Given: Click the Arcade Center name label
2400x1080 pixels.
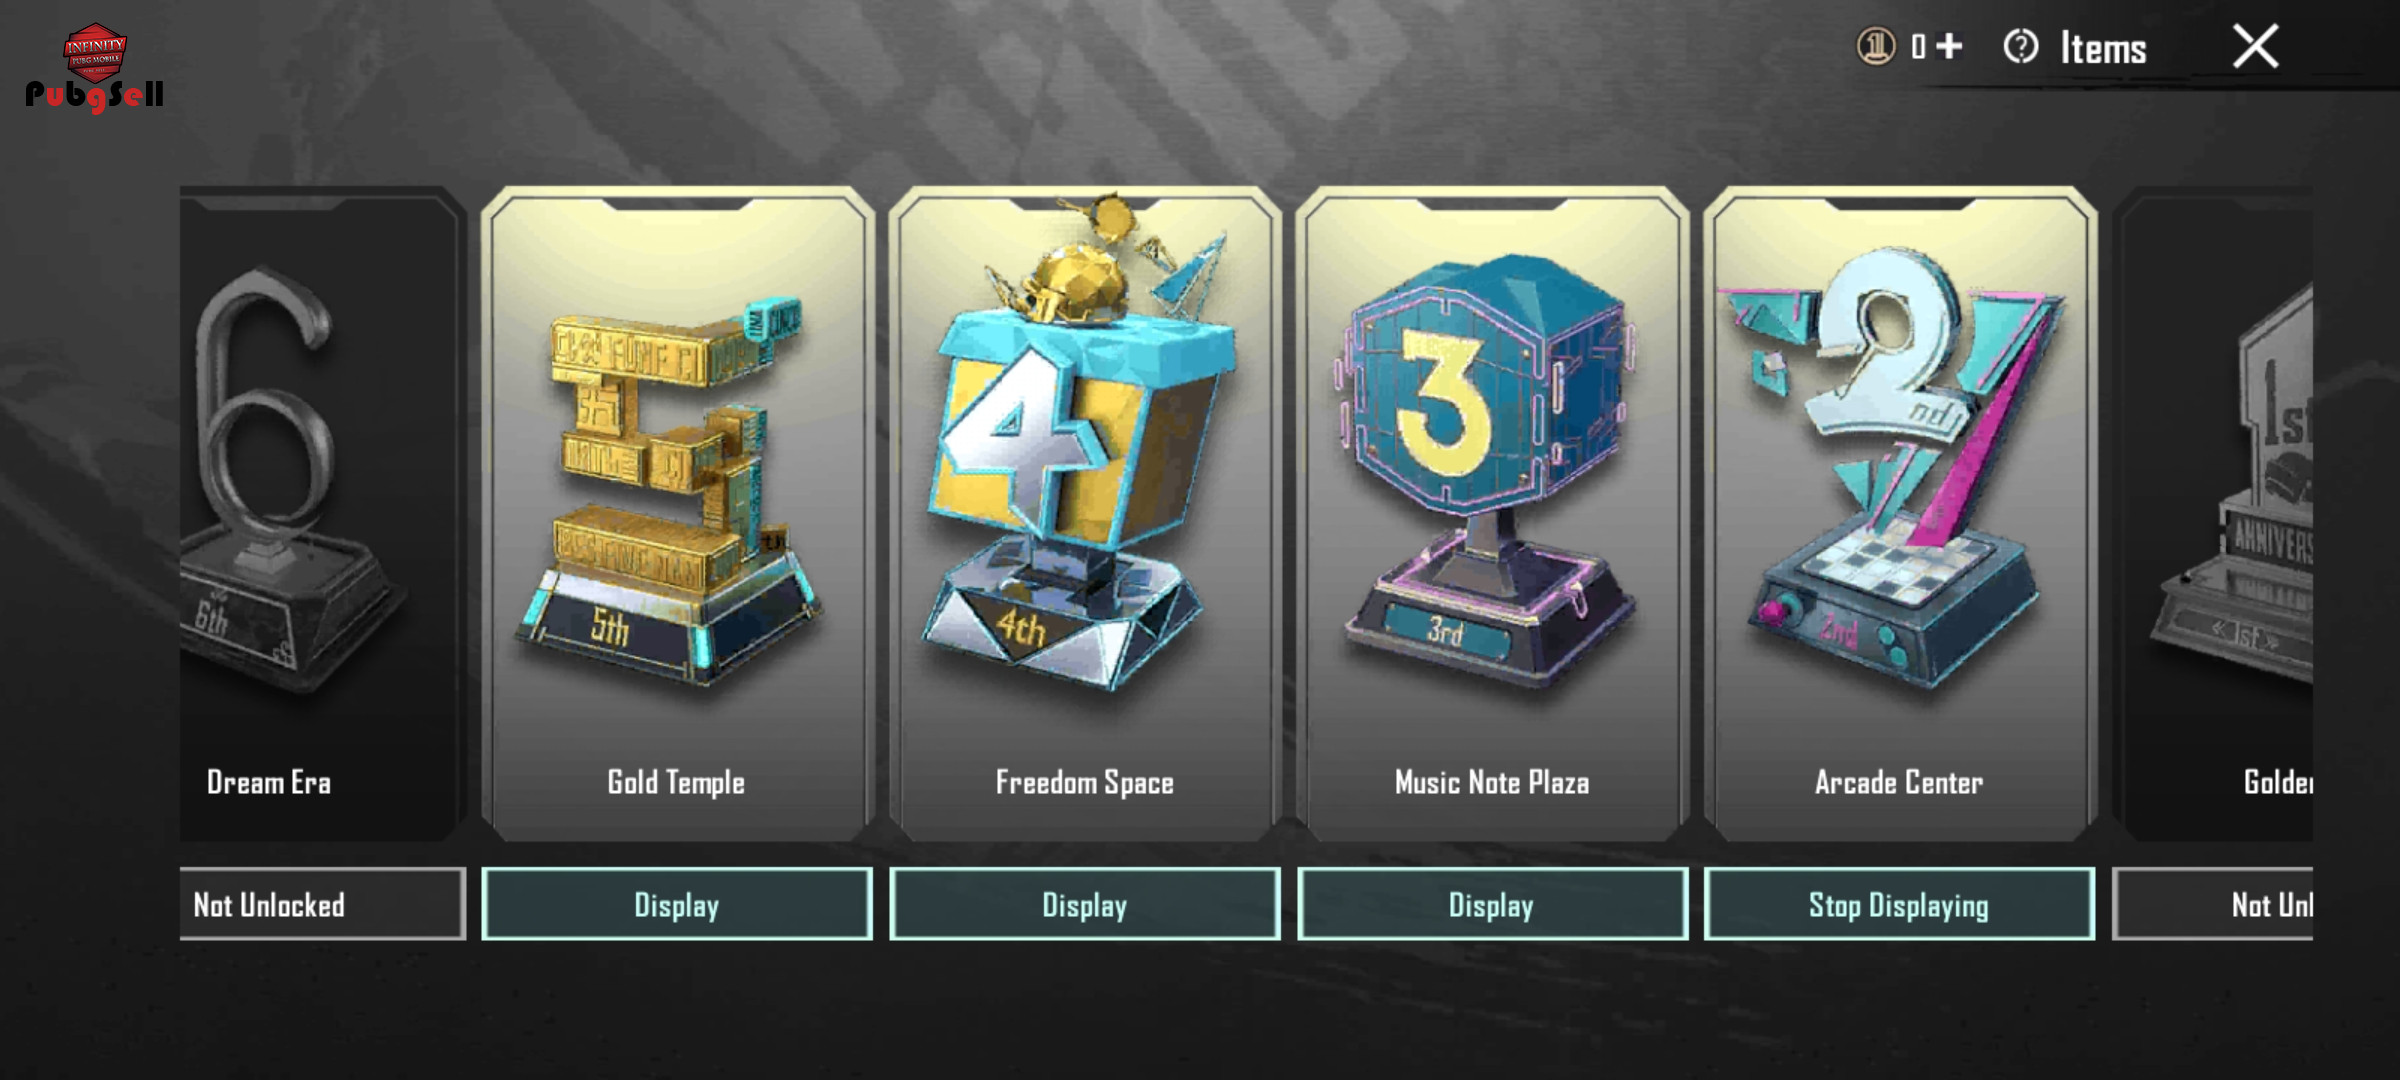Looking at the screenshot, I should point(1899,782).
